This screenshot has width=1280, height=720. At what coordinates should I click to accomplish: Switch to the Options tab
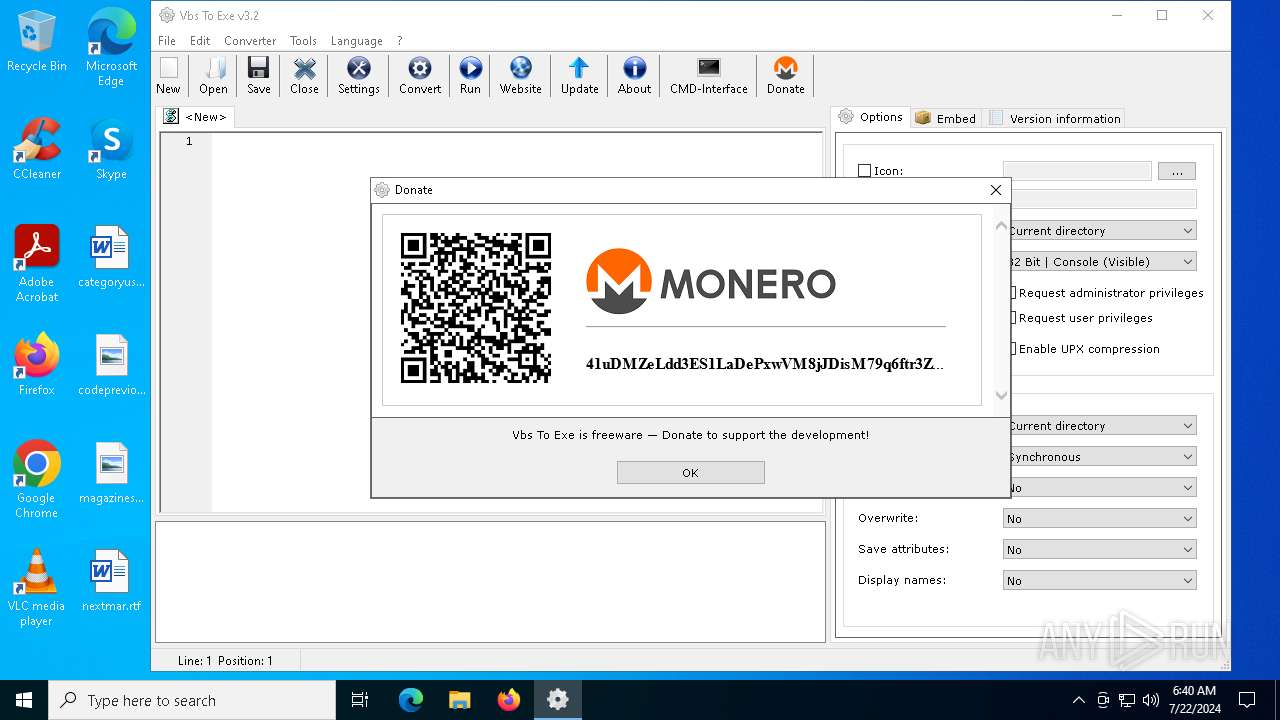pyautogui.click(x=871, y=117)
